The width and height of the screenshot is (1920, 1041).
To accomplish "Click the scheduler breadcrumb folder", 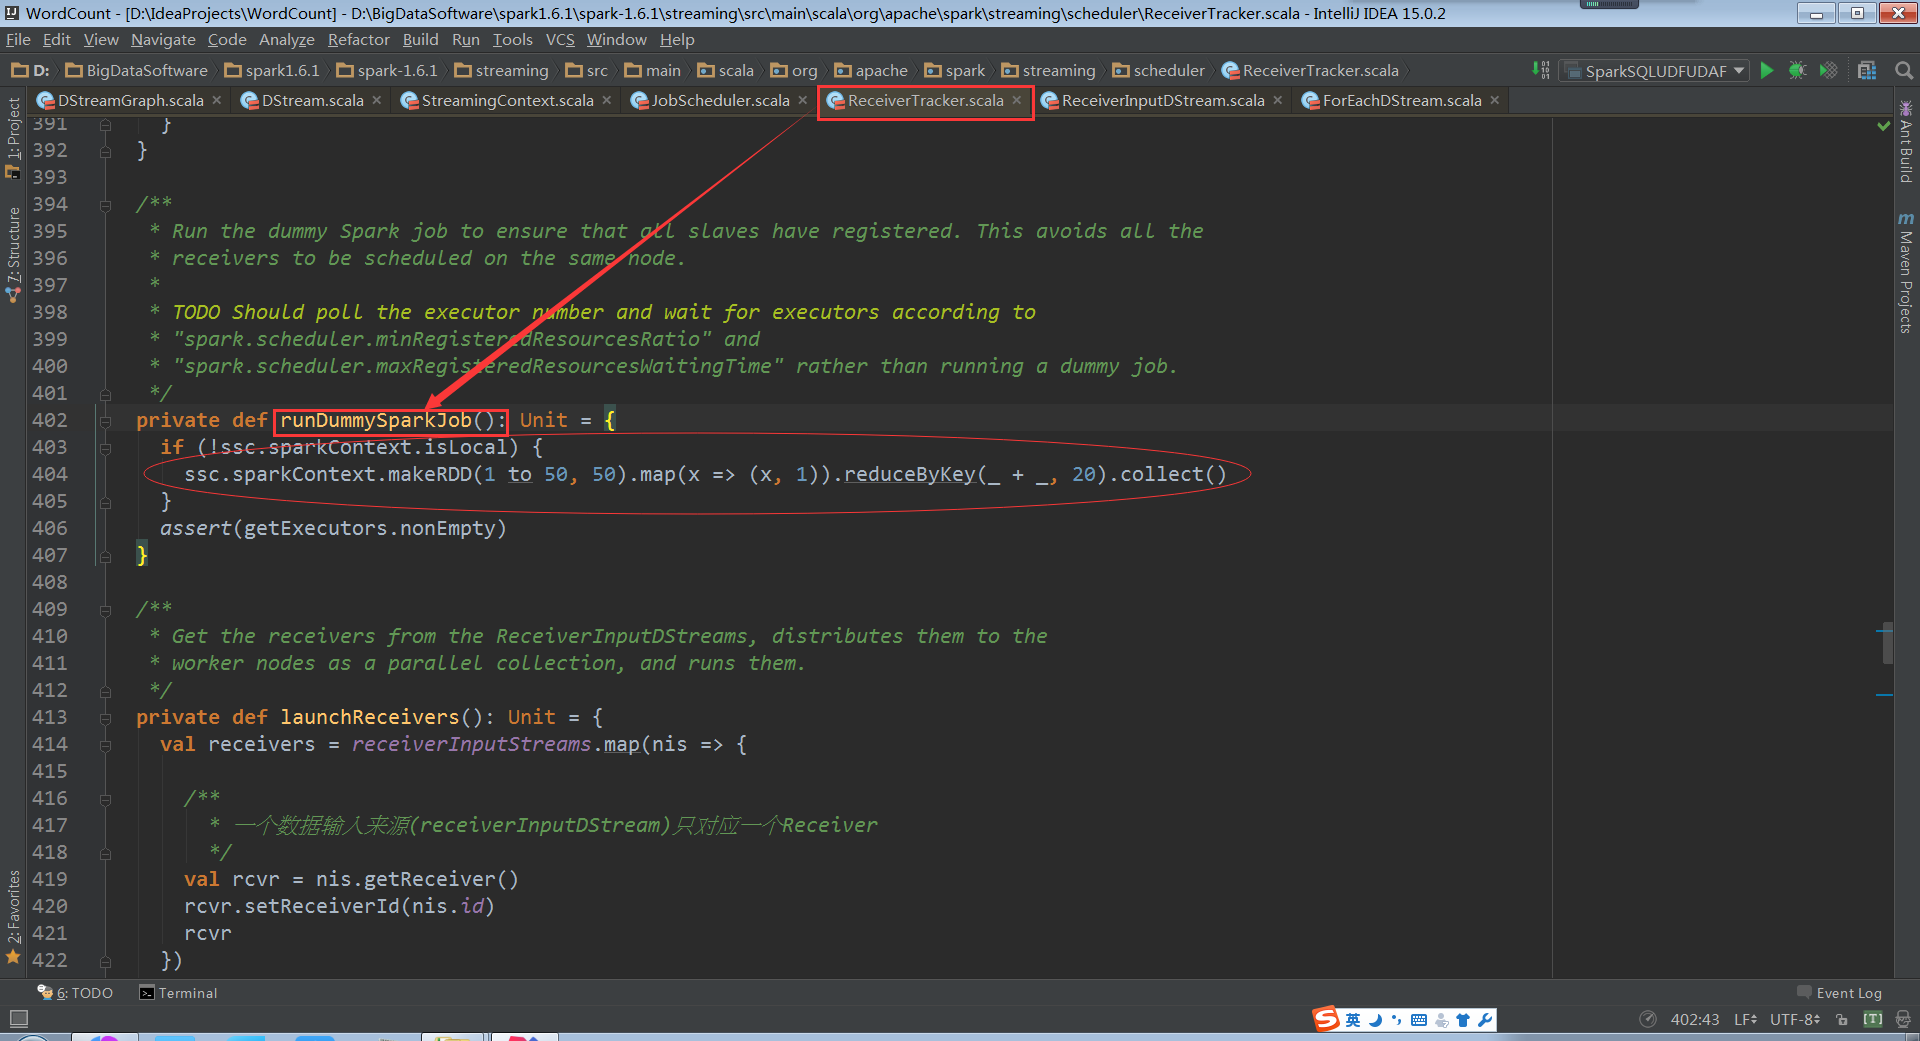I will [1159, 70].
